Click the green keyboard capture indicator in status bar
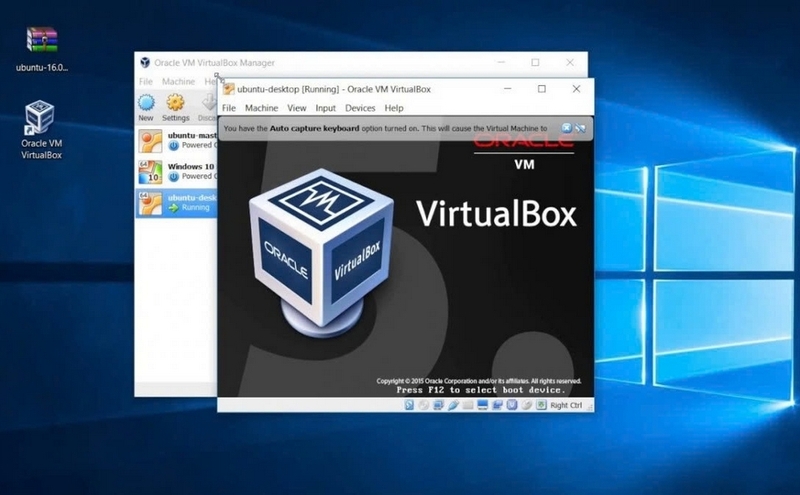The image size is (800, 495). [x=541, y=405]
